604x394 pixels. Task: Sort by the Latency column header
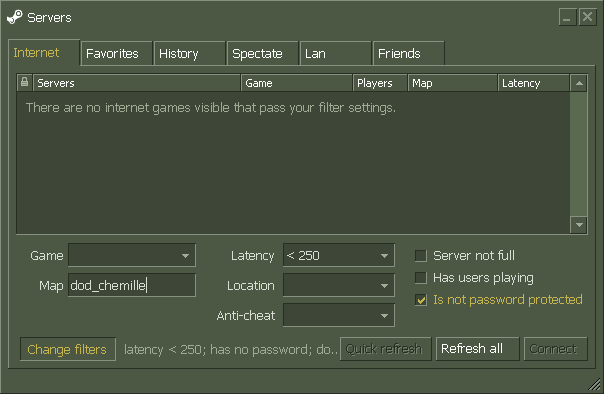tap(534, 83)
